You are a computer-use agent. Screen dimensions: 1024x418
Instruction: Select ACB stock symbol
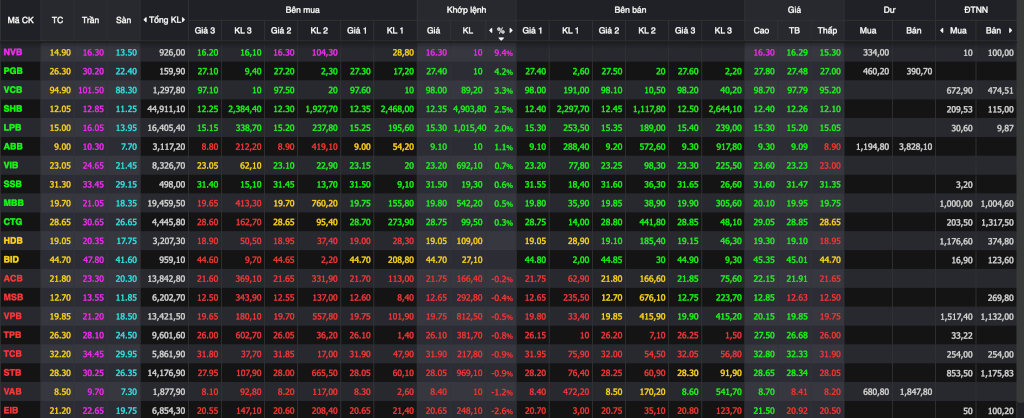tap(12, 278)
